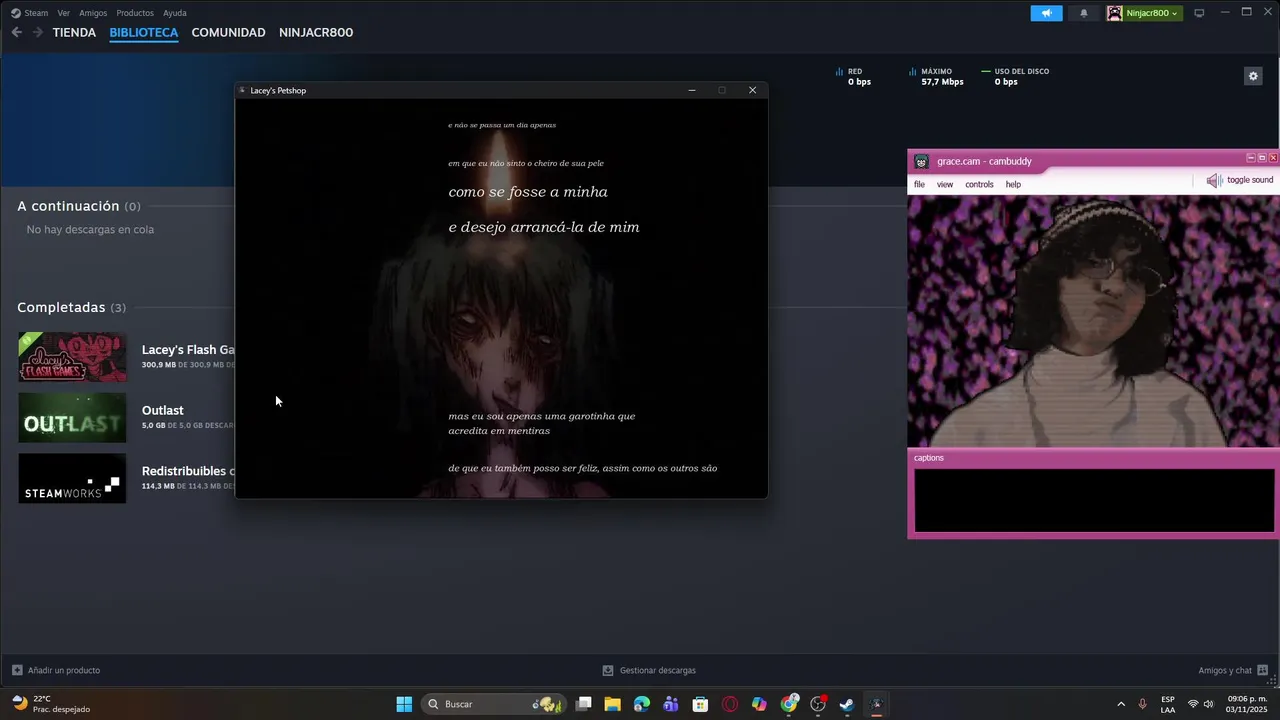Click the USO DEL DISCO stat
Image resolution: width=1280 pixels, height=720 pixels.
1015,76
